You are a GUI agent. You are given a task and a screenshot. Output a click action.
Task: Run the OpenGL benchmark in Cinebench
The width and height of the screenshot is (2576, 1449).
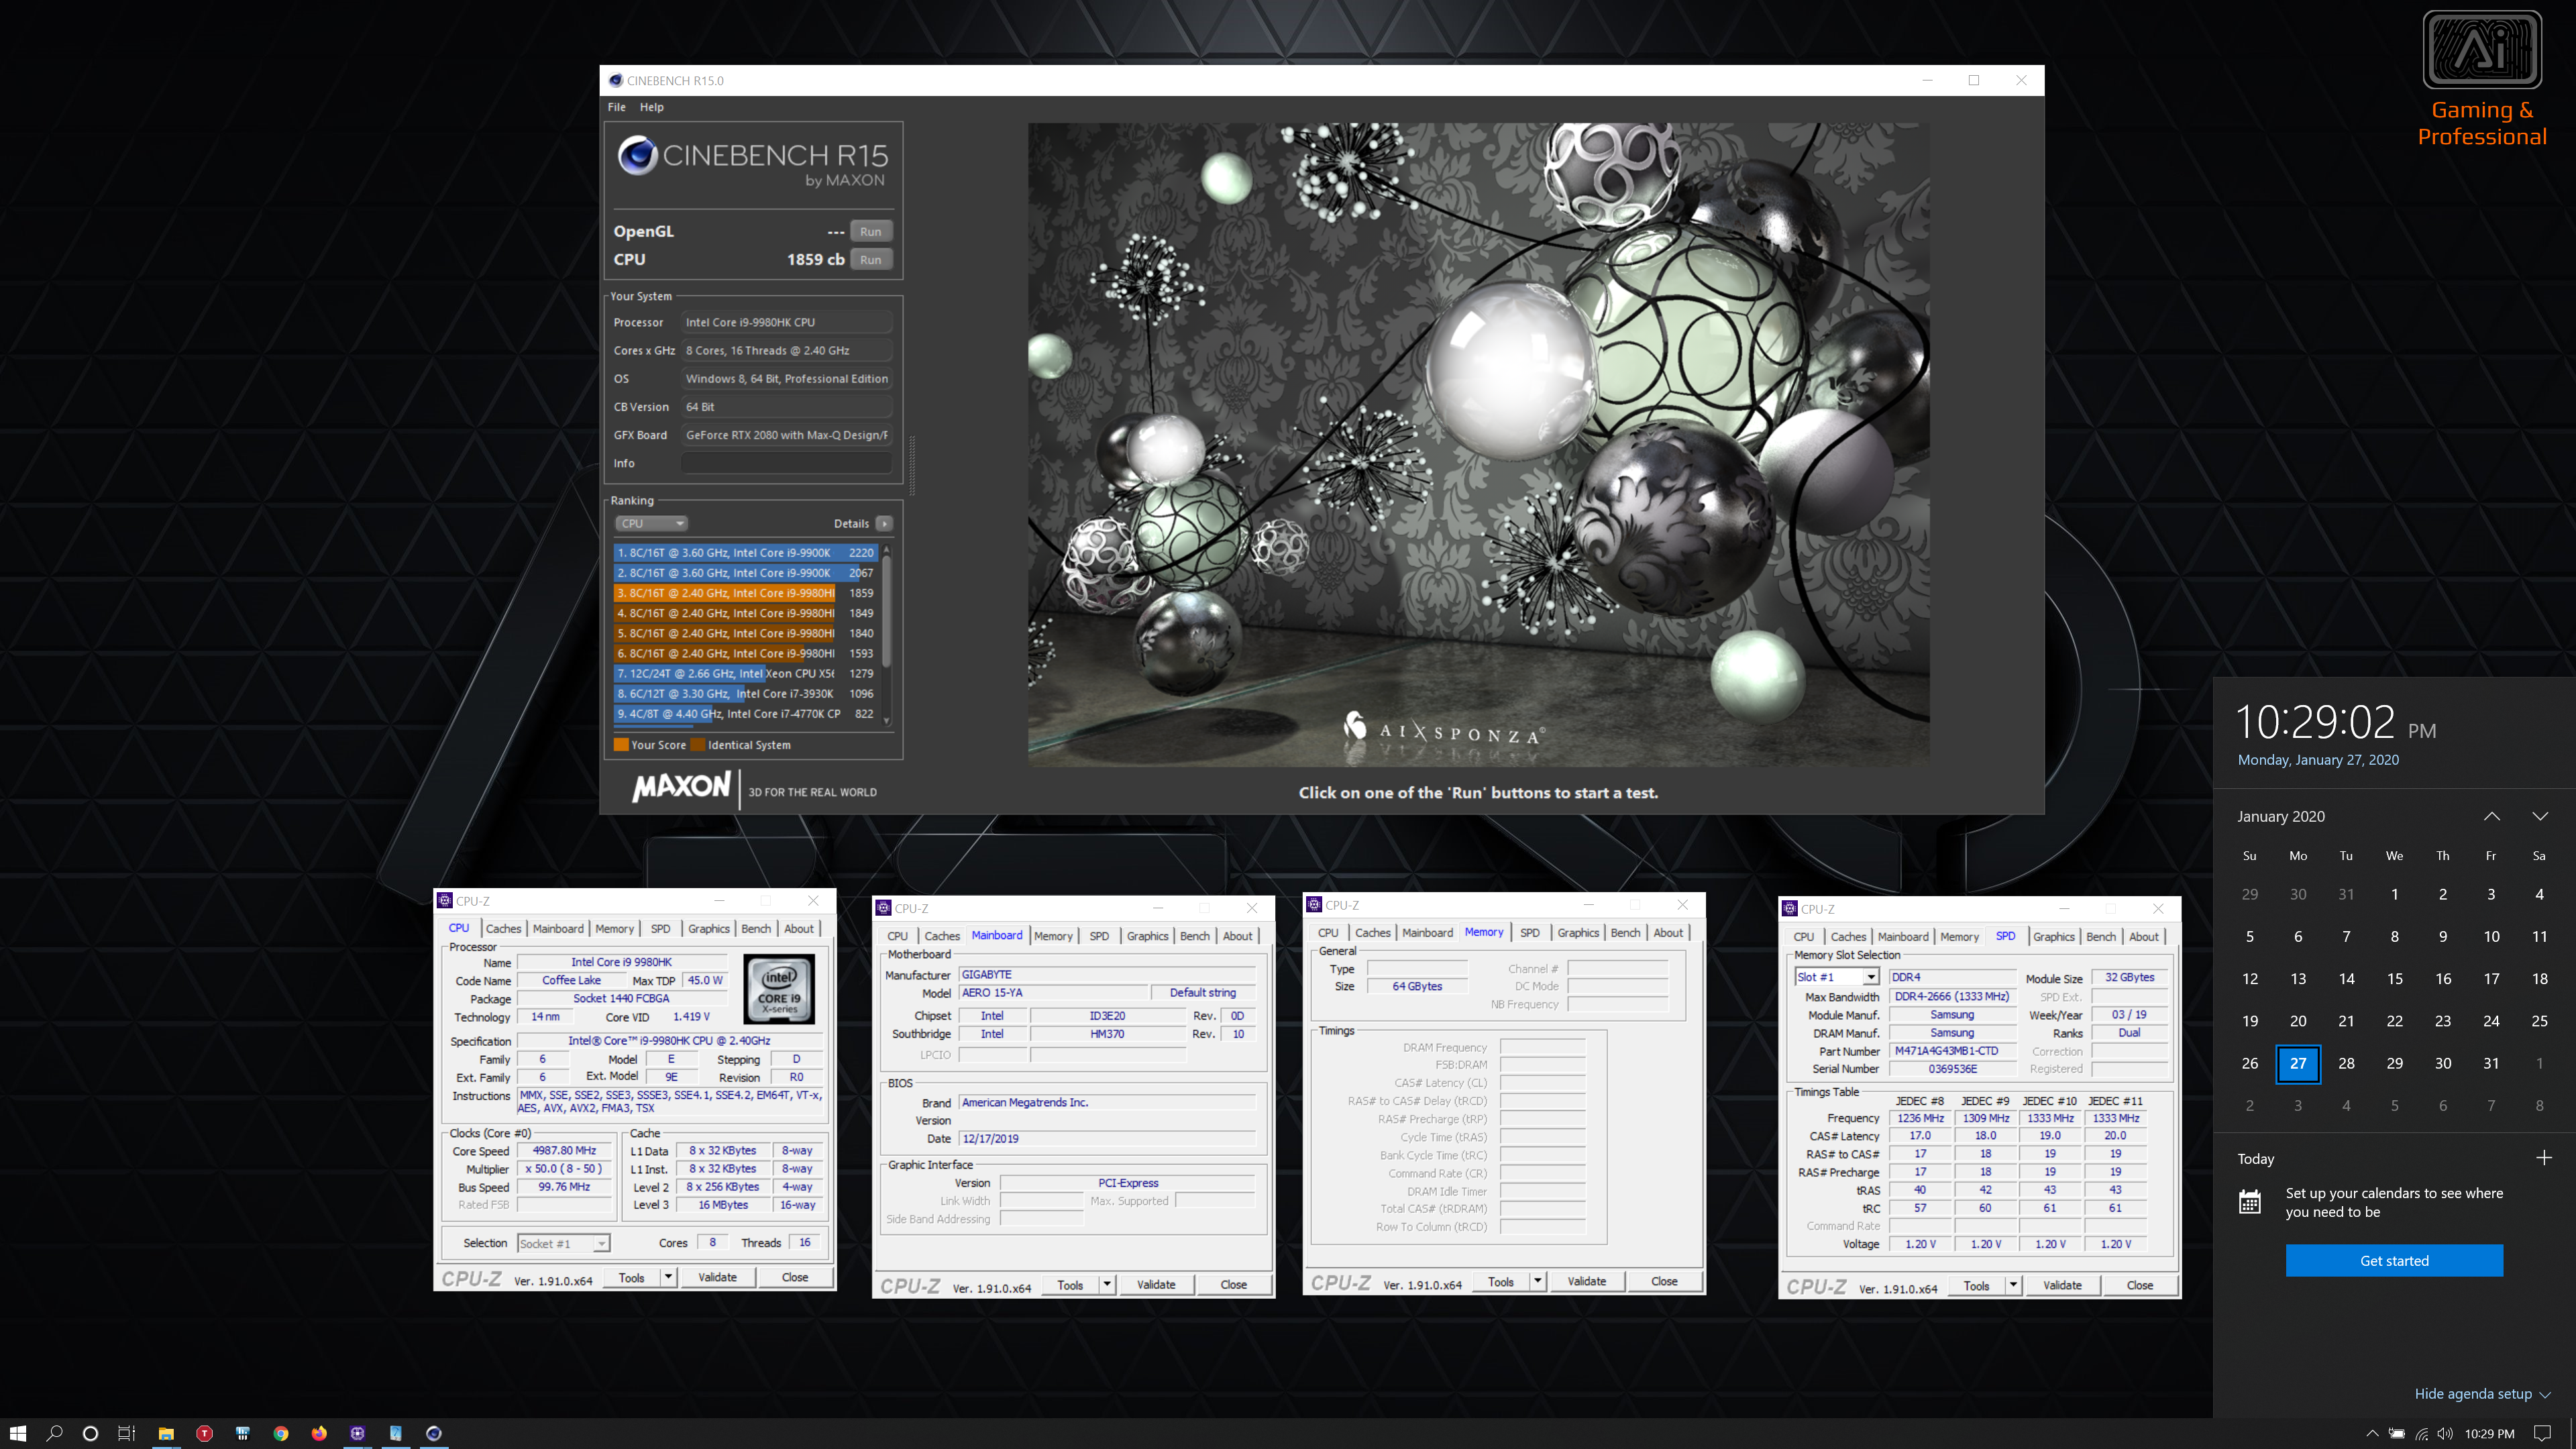point(870,231)
